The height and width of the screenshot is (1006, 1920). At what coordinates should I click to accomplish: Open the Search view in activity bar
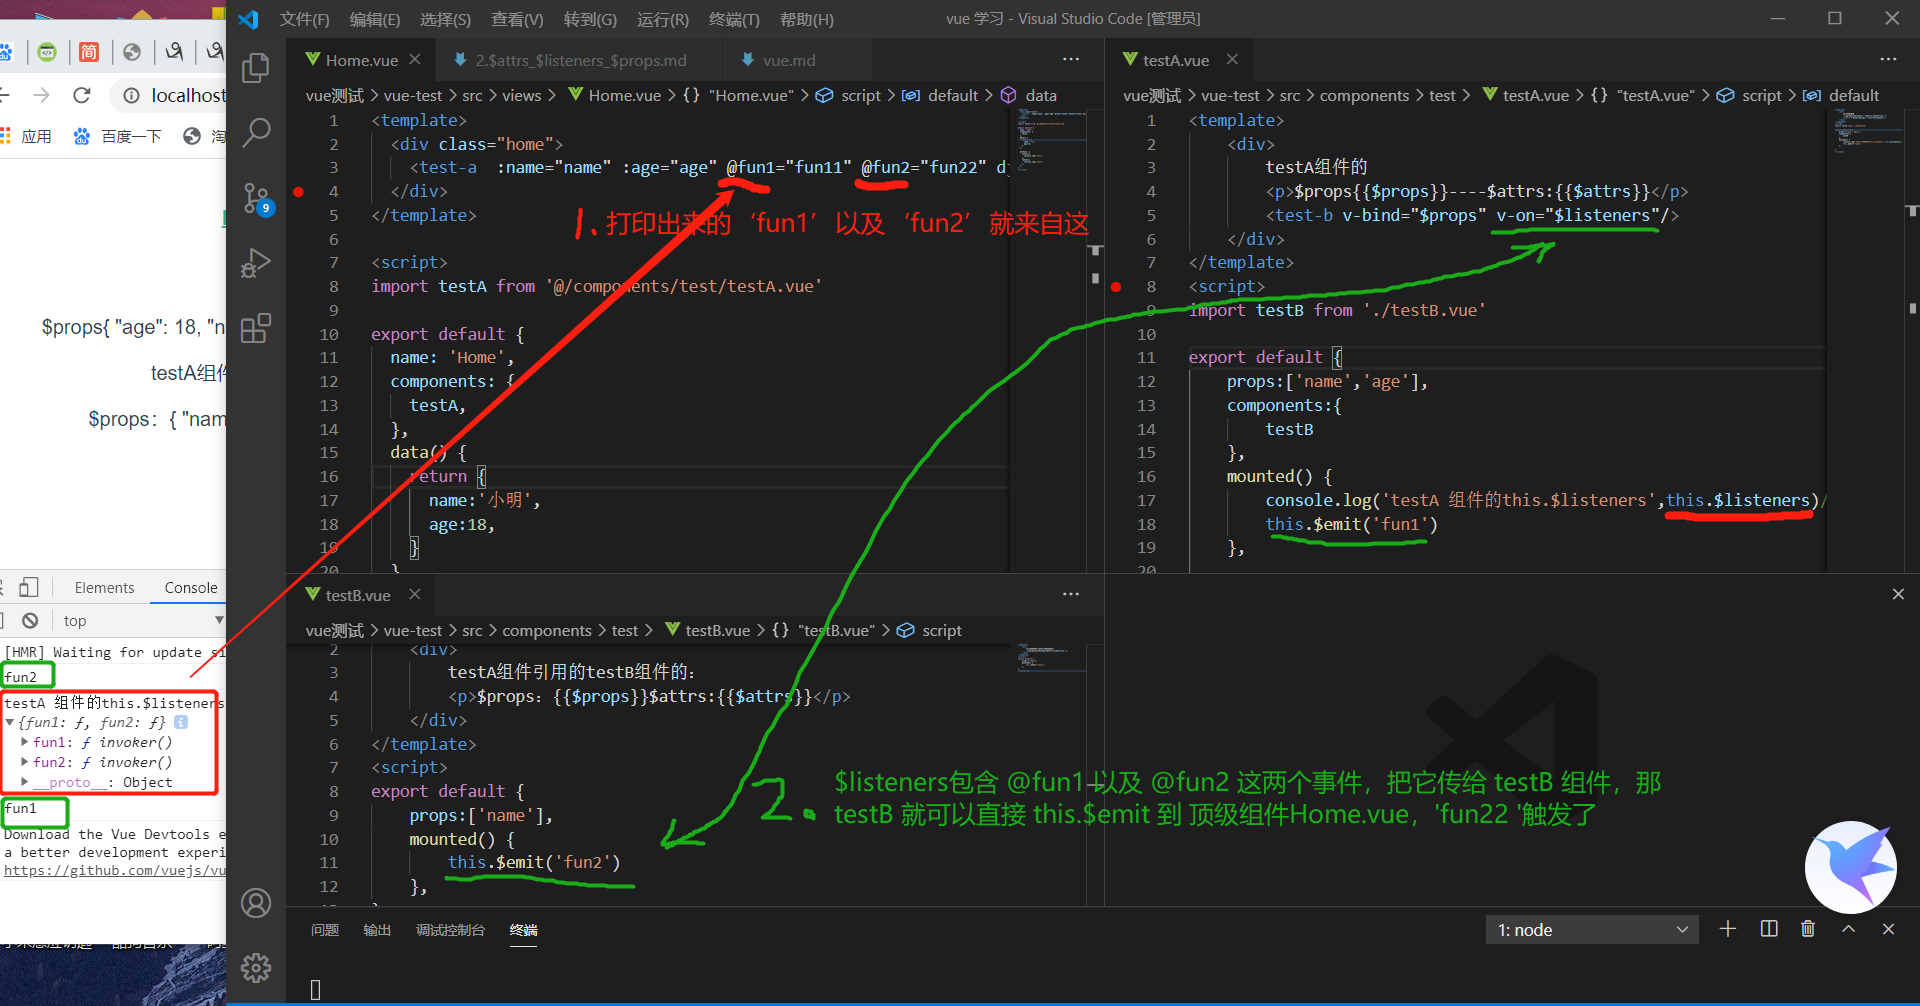coord(256,132)
